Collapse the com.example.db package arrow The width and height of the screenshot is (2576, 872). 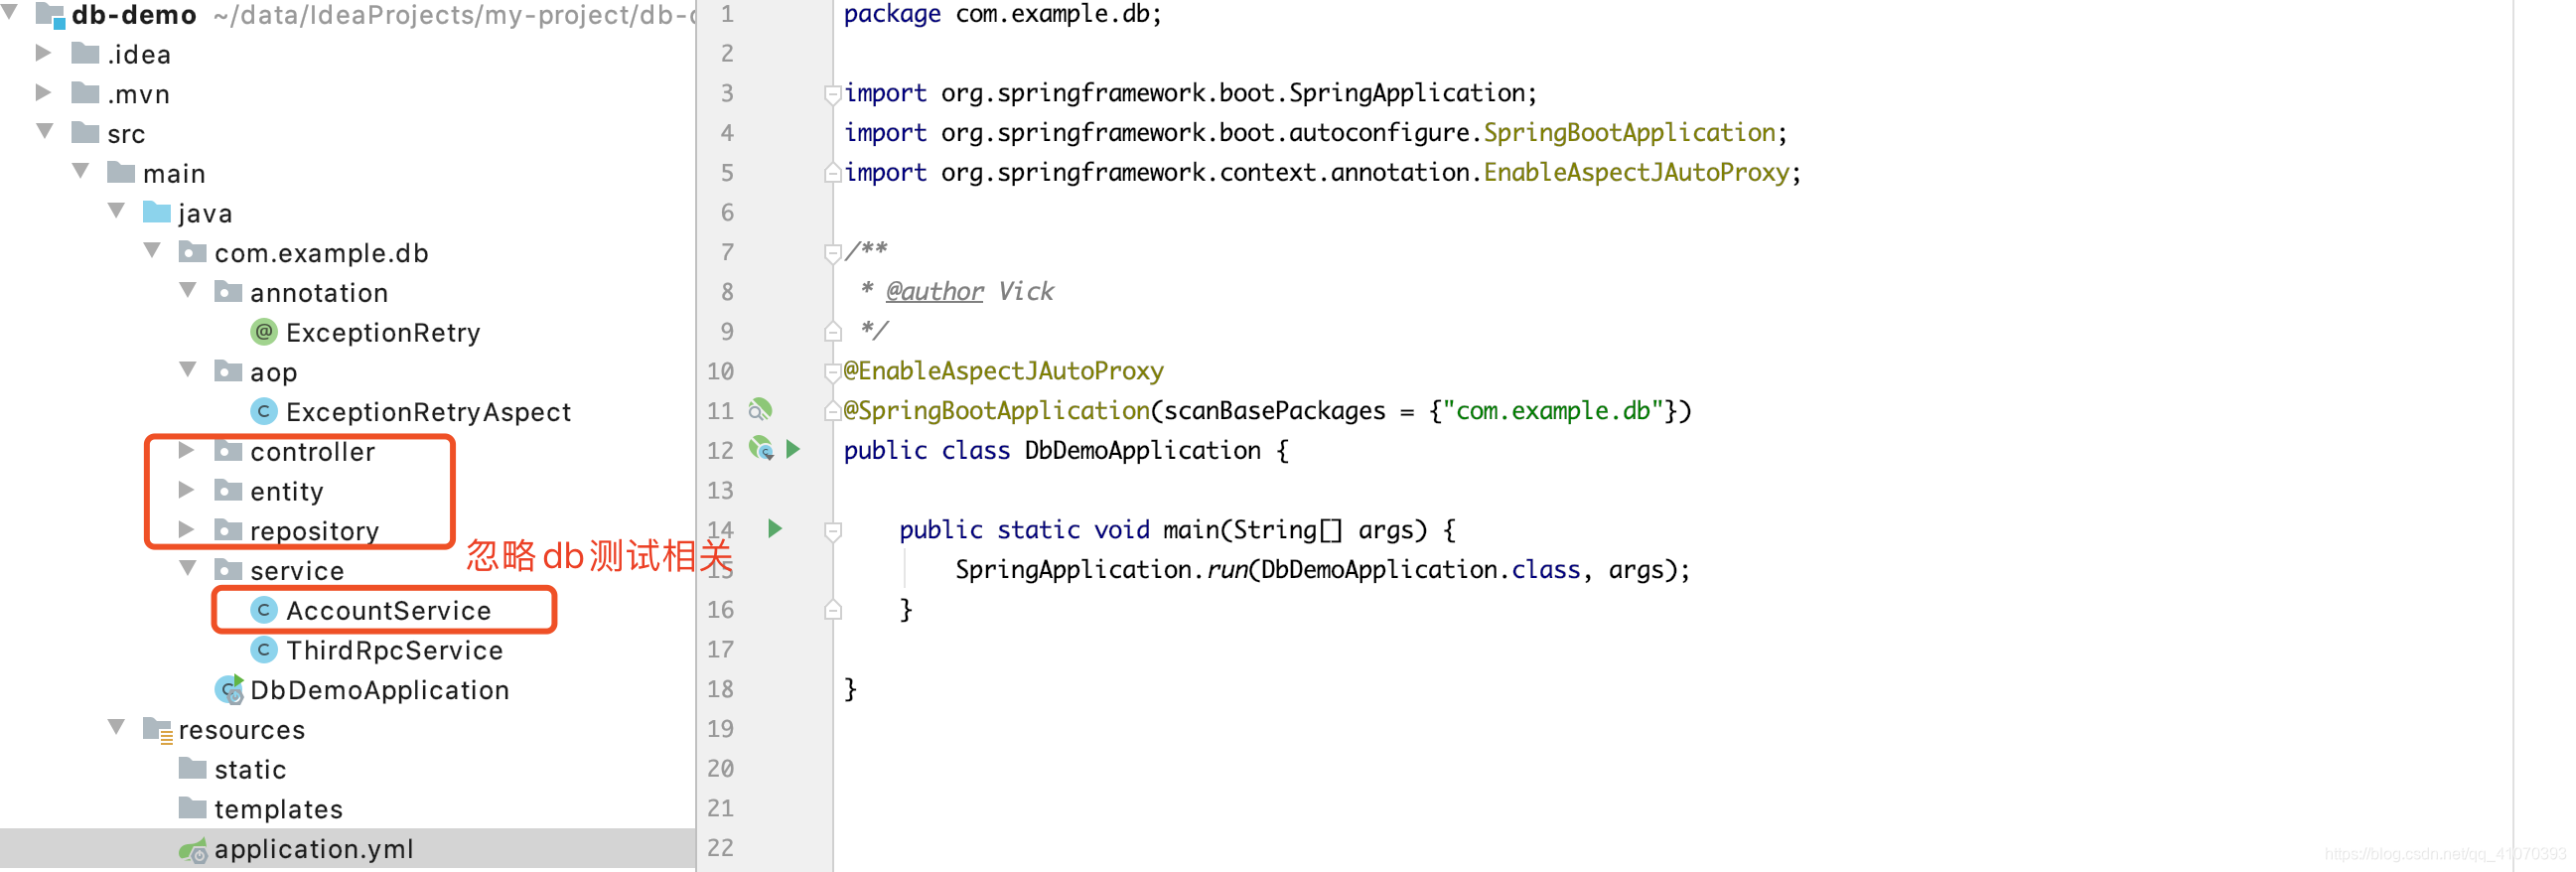[152, 250]
